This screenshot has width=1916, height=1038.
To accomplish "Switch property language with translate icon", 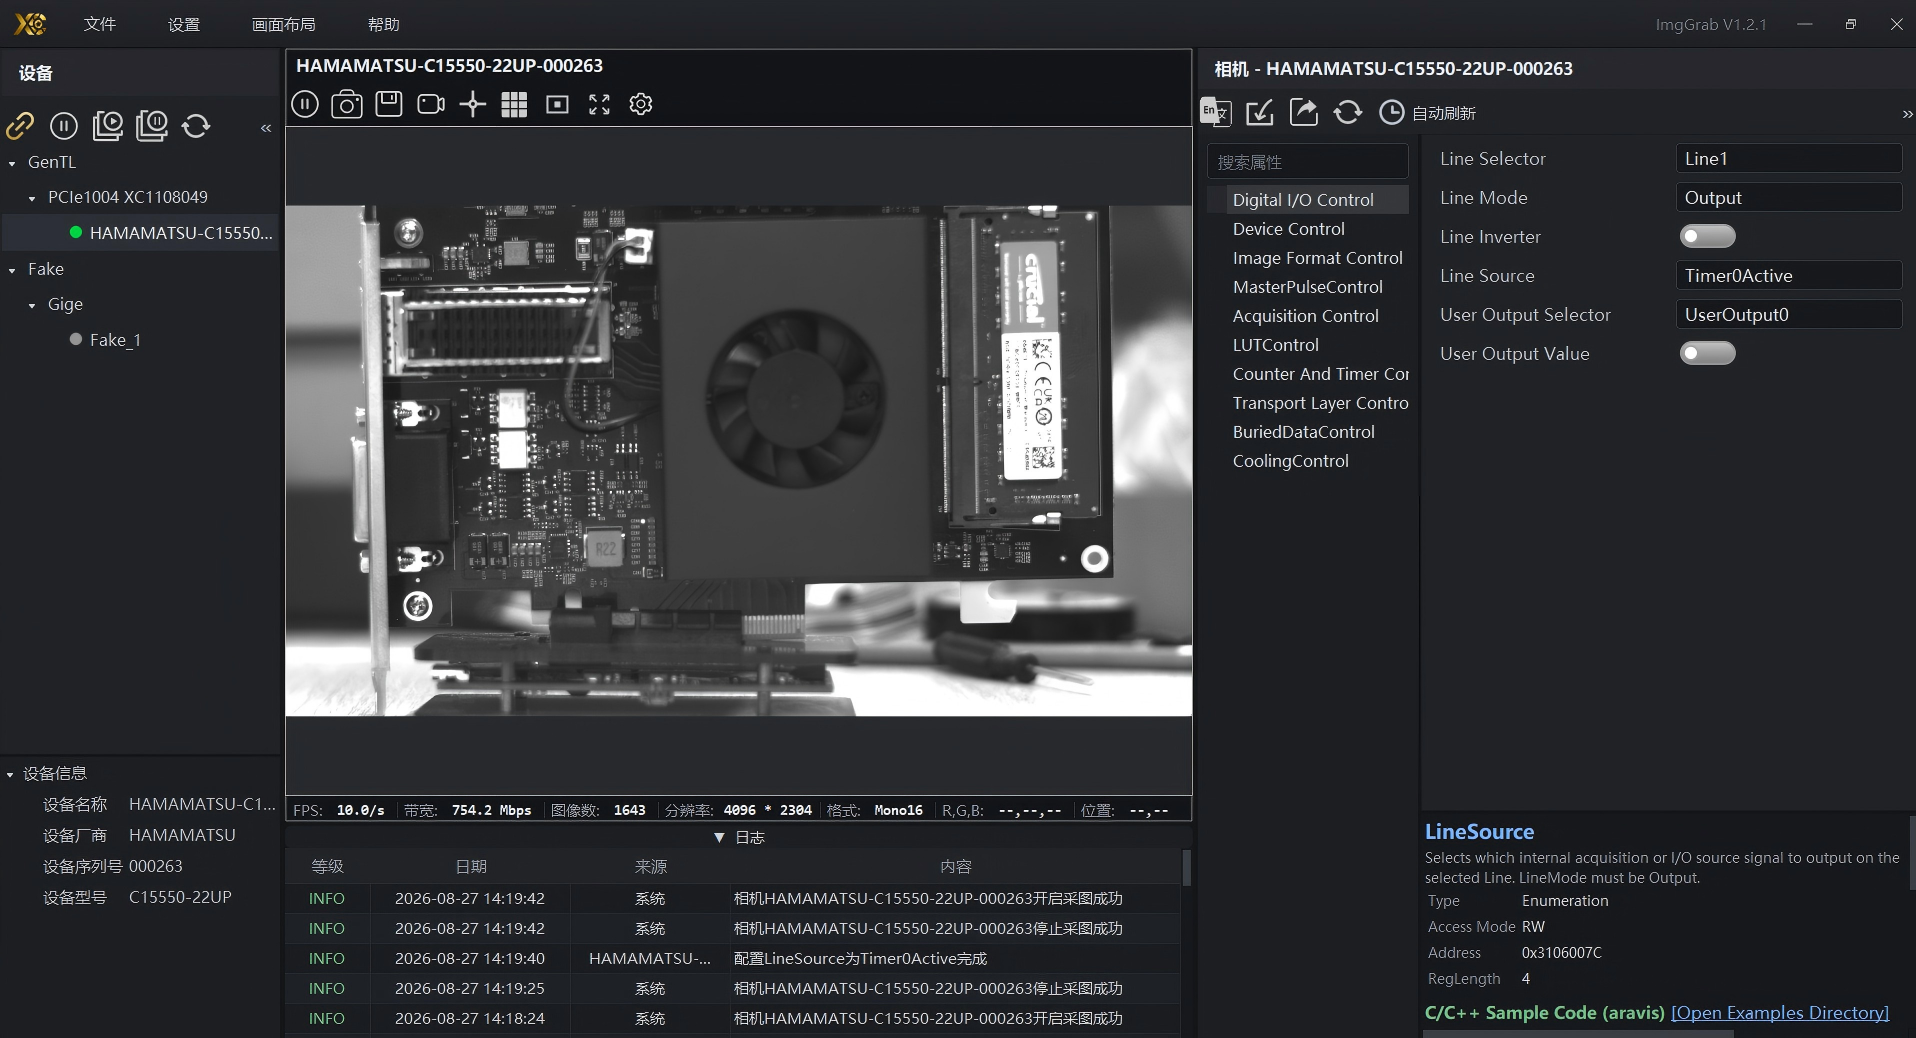I will (1216, 112).
